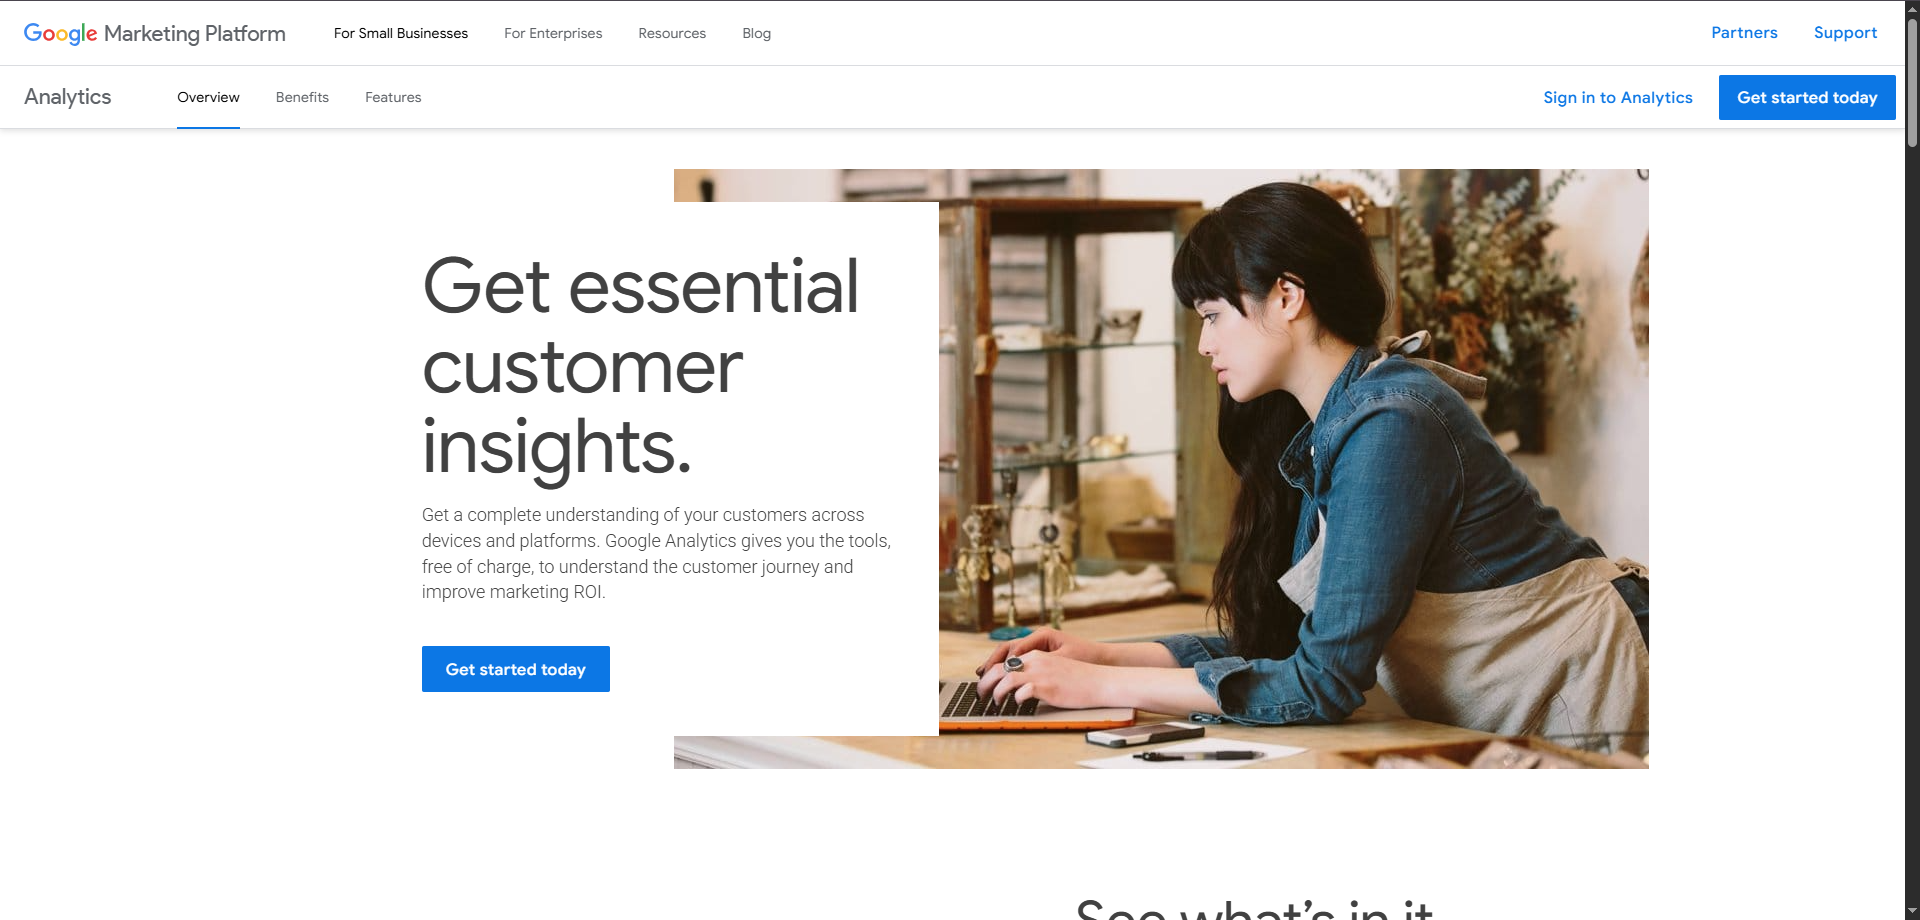Click the Analytics product title
Image resolution: width=1920 pixels, height=920 pixels.
tap(68, 97)
